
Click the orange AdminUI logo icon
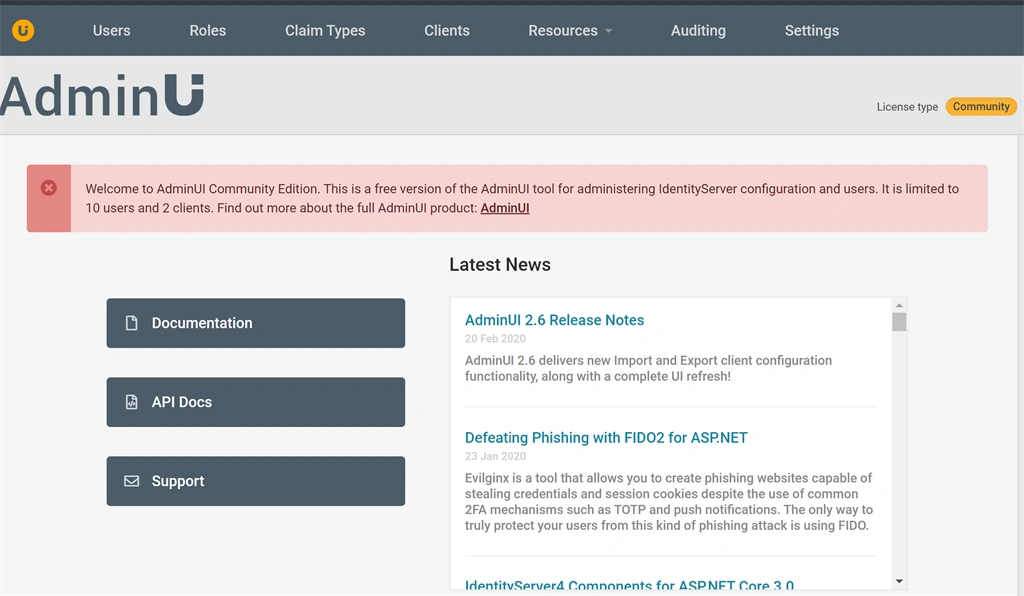[23, 30]
